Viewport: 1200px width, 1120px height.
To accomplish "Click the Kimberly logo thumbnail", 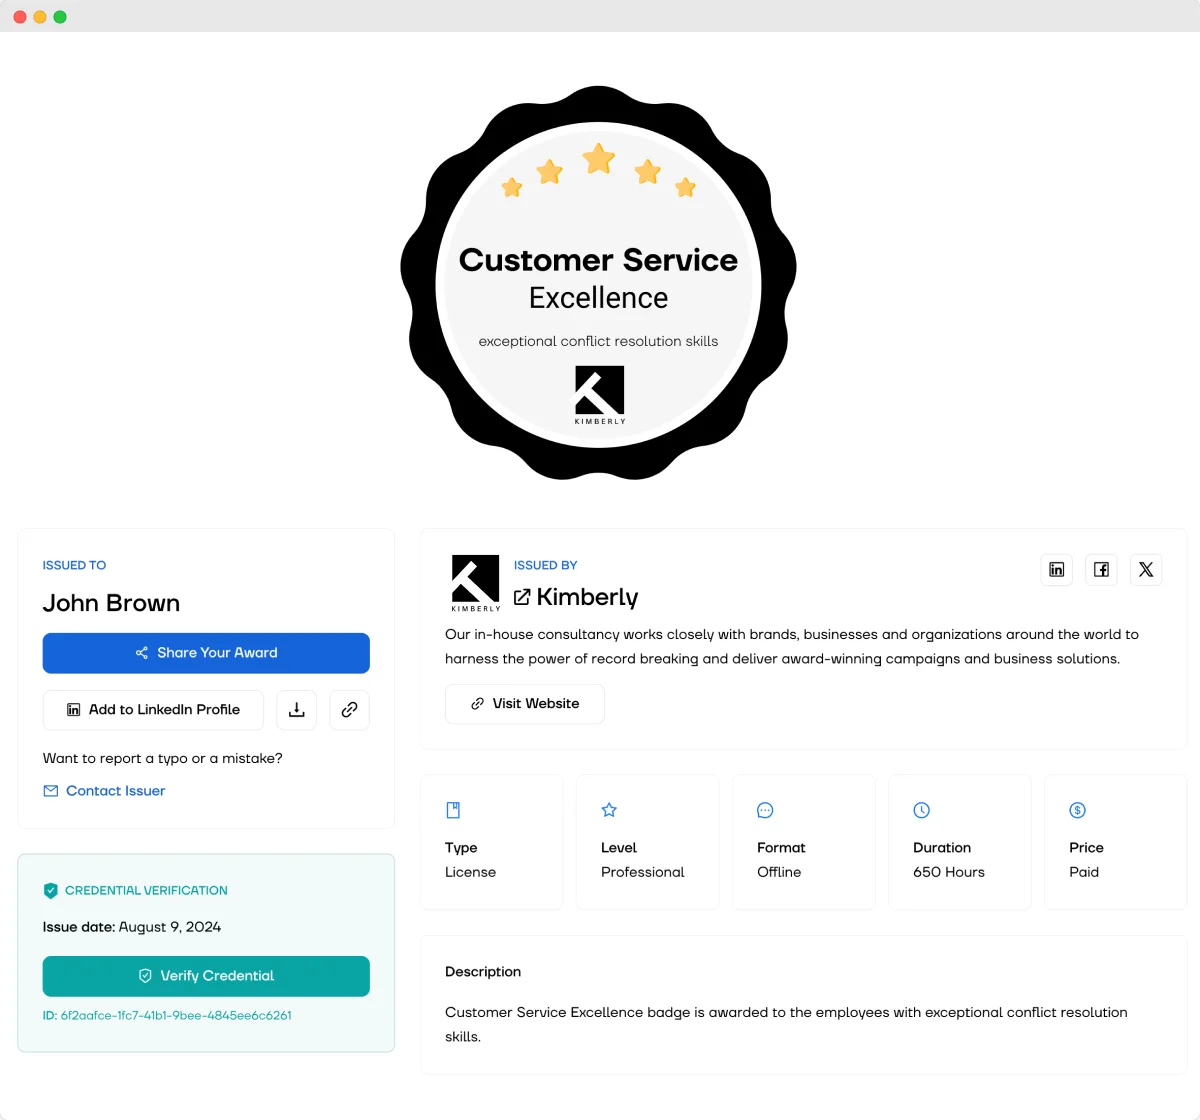I will 475,583.
